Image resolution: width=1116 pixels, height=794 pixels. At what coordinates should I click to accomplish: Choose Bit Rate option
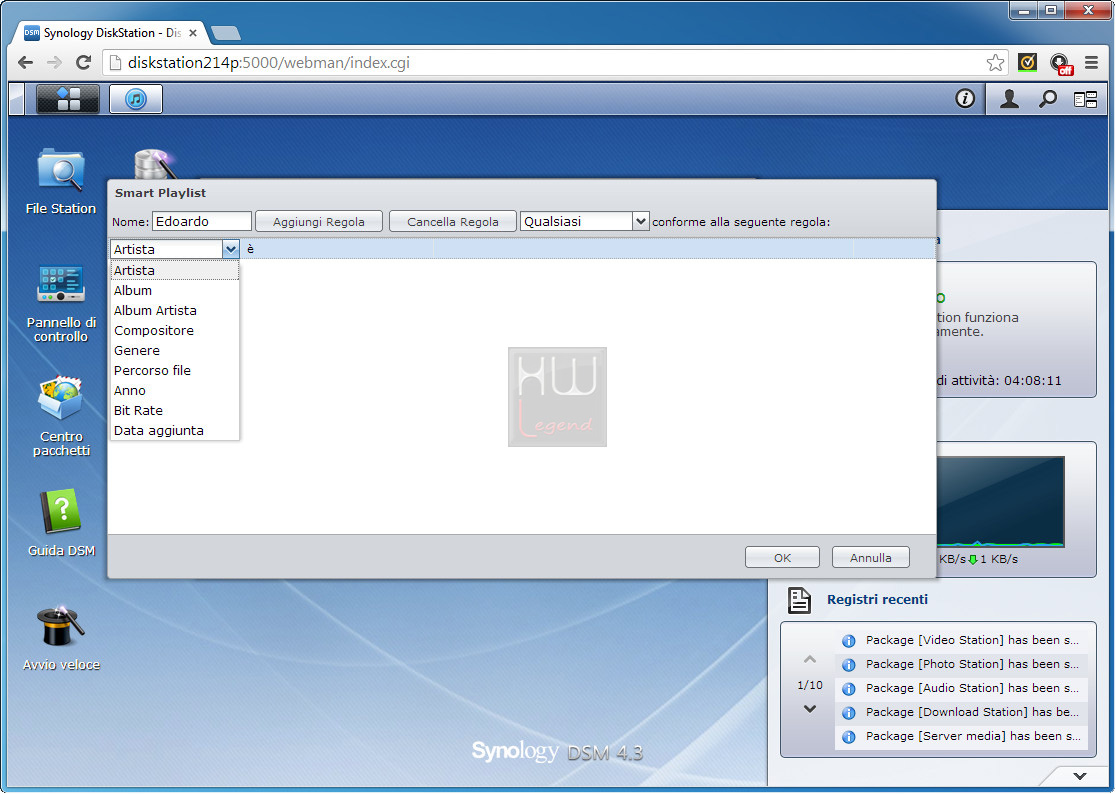click(174, 410)
